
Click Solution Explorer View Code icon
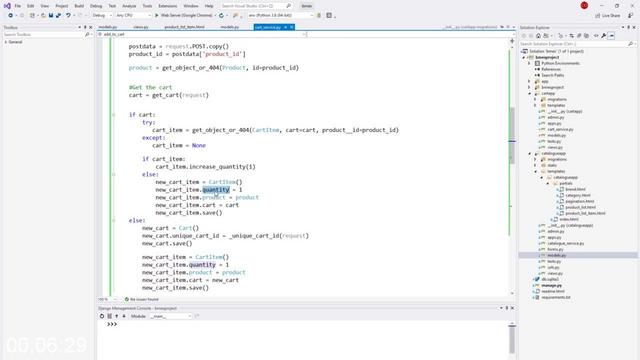(x=596, y=36)
